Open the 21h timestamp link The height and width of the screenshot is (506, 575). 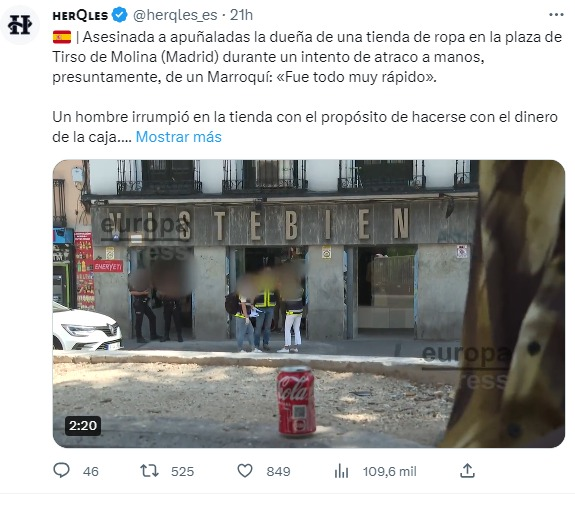click(241, 15)
